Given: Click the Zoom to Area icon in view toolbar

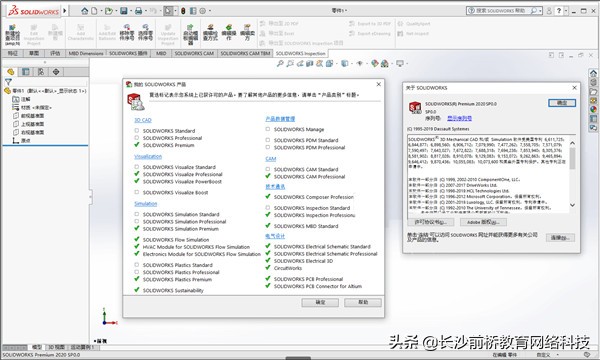Looking at the screenshot, I should [x=290, y=64].
